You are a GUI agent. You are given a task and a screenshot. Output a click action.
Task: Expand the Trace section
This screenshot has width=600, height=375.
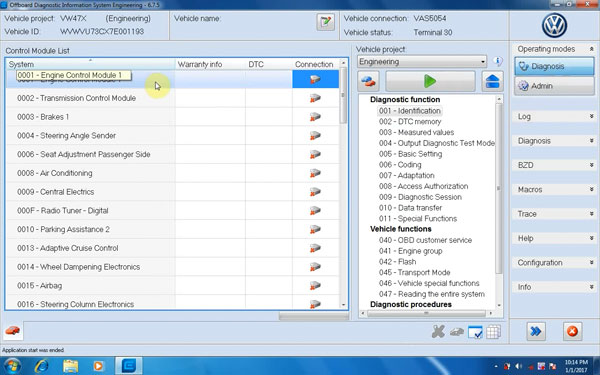[x=592, y=214]
